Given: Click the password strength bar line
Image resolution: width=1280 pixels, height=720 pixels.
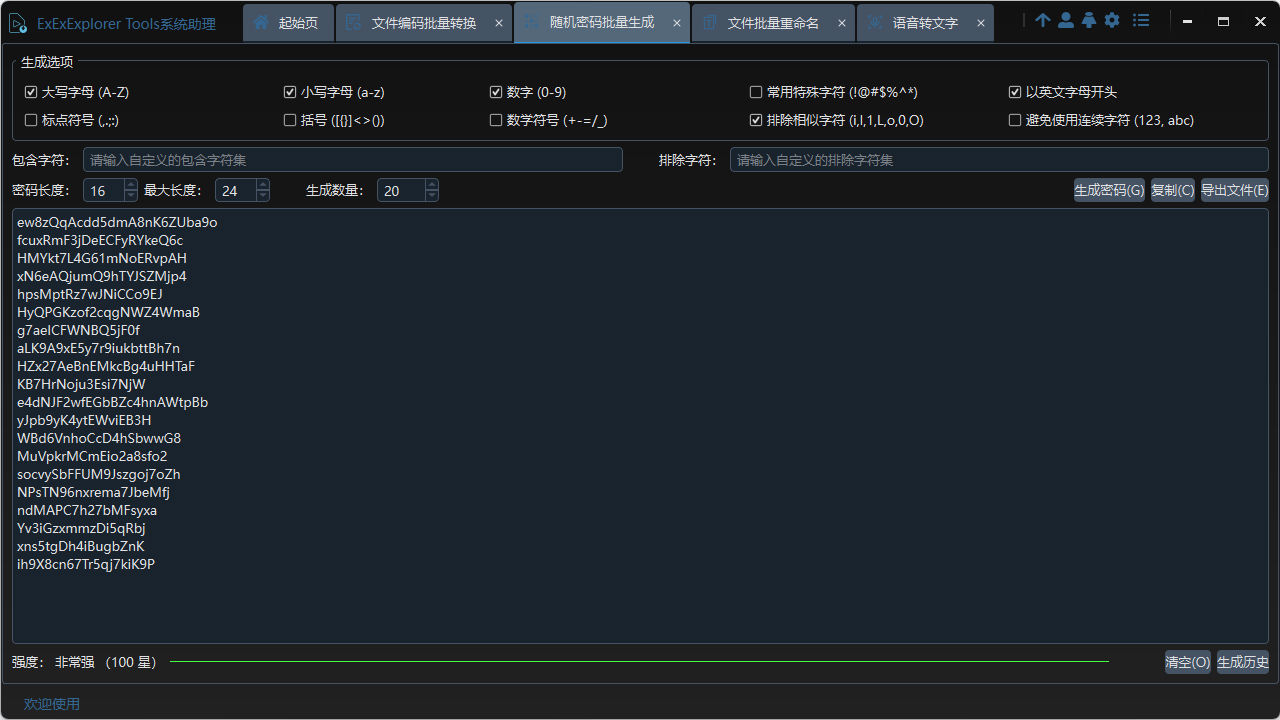Looking at the screenshot, I should point(639,662).
